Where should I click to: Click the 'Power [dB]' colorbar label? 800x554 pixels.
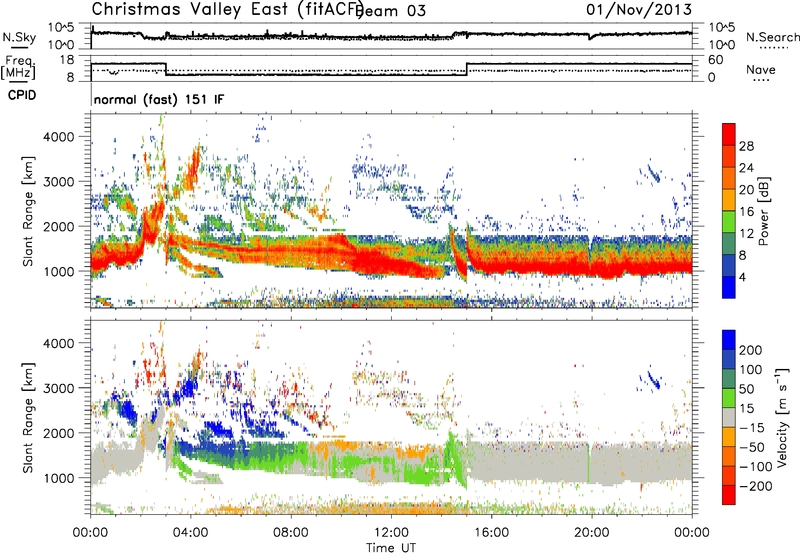pos(763,211)
